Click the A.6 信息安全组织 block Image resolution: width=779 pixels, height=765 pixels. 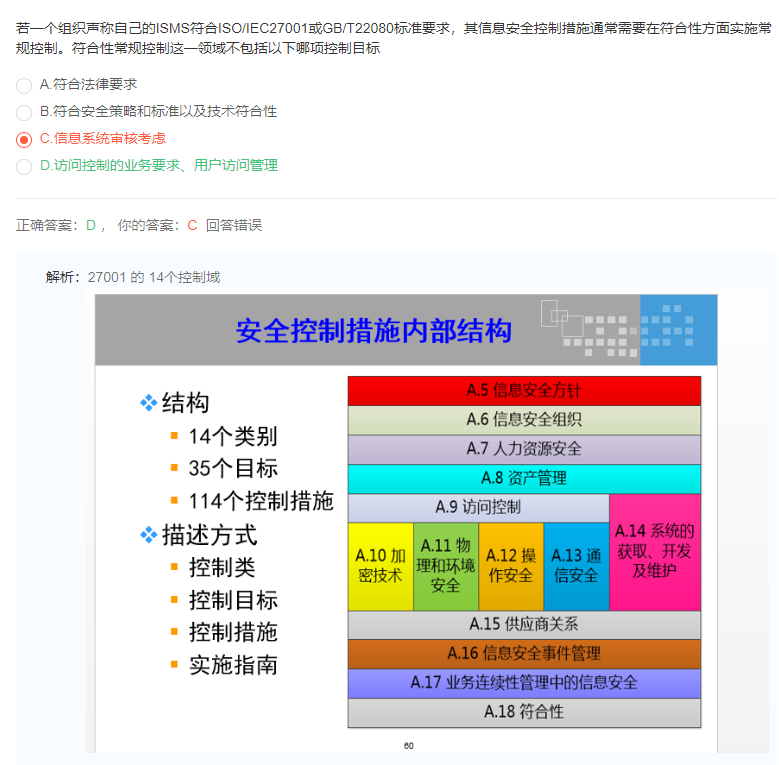point(524,420)
